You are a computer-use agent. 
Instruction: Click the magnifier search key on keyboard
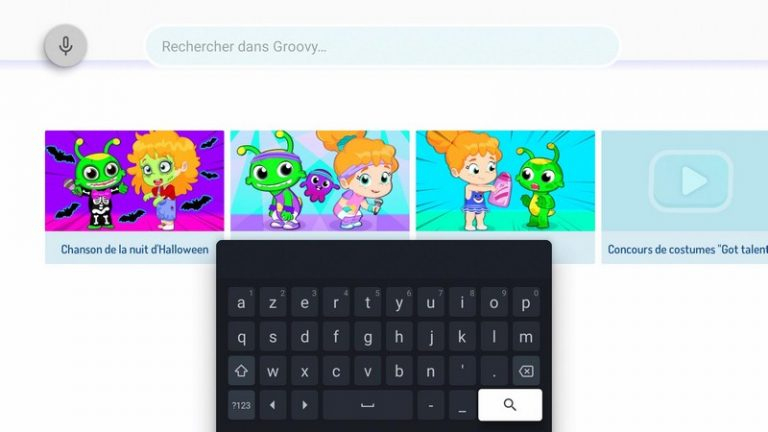pos(510,405)
